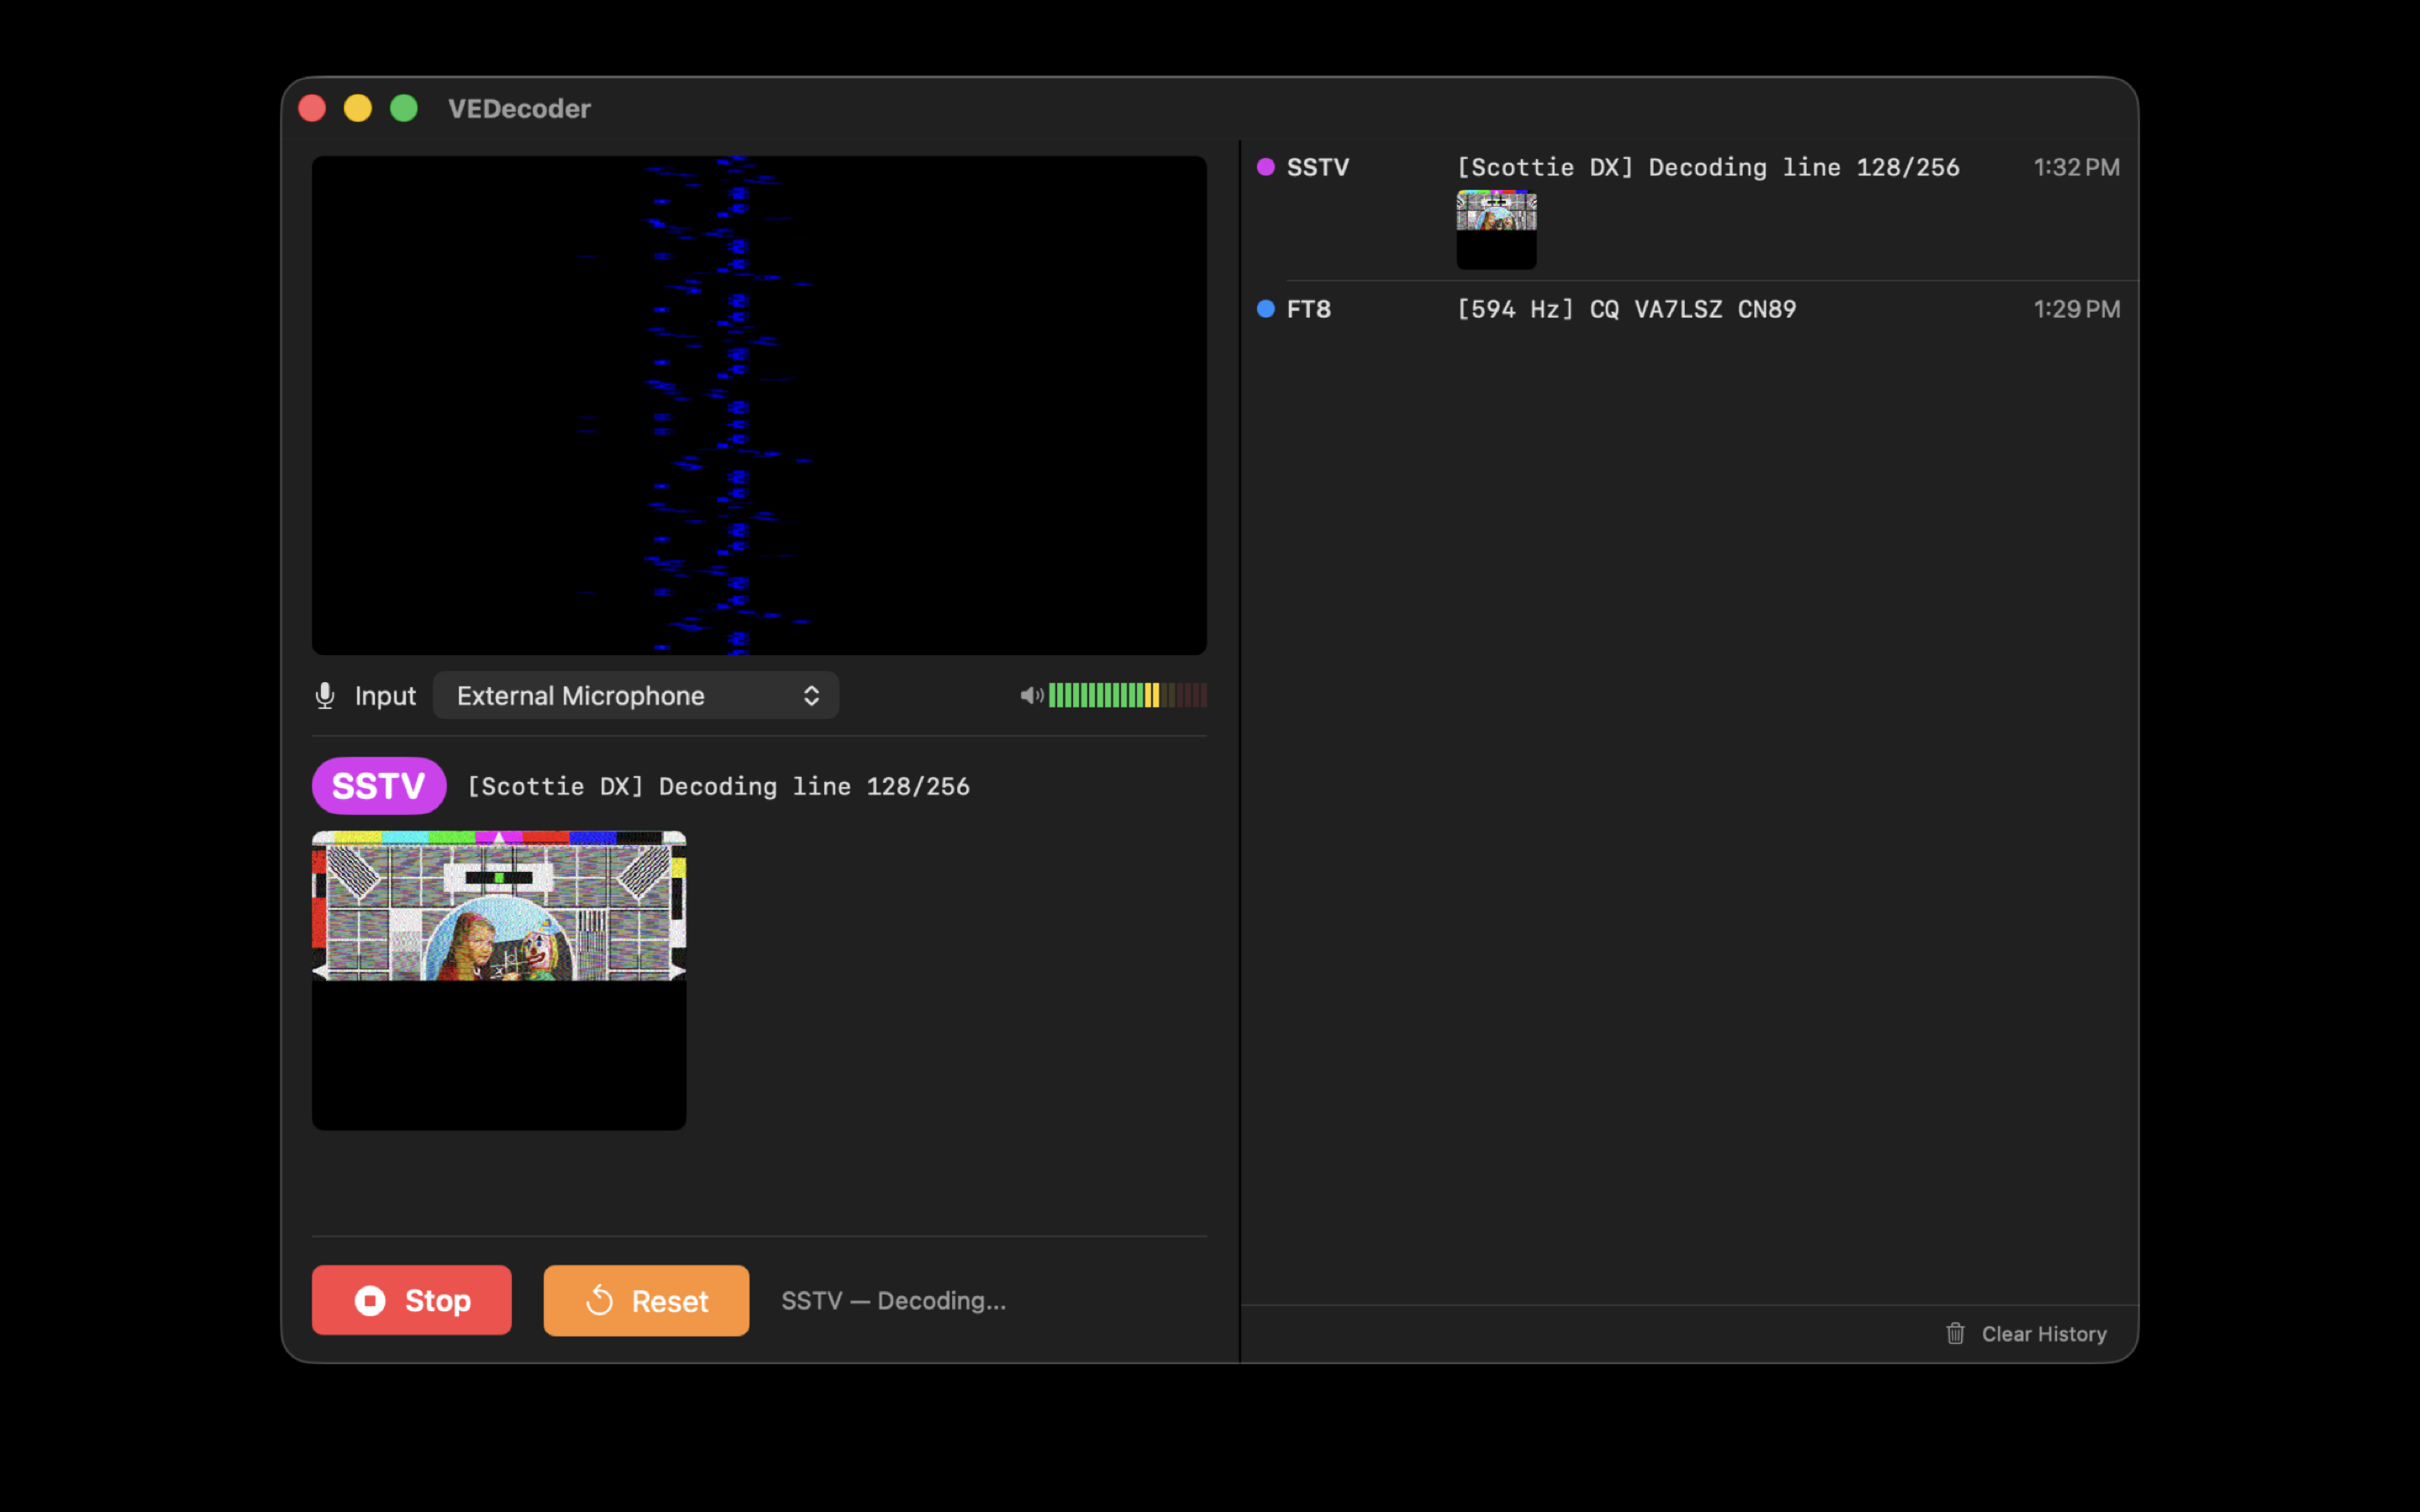2420x1512 pixels.
Task: Select the FT8 CQ VA7LSZ history entry
Action: 1625,309
